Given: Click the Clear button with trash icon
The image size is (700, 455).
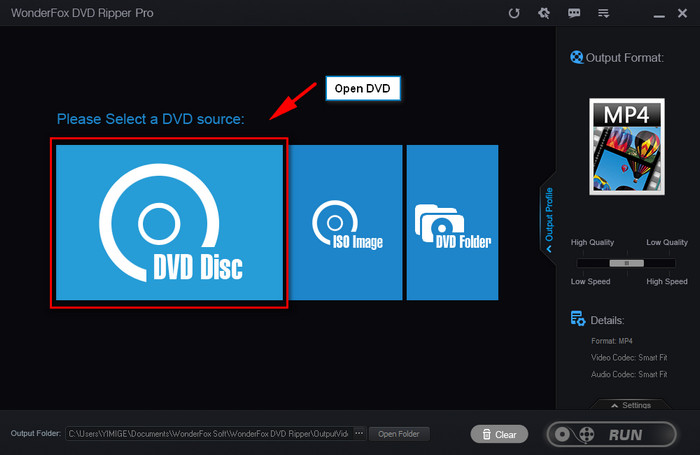Looking at the screenshot, I should (499, 434).
